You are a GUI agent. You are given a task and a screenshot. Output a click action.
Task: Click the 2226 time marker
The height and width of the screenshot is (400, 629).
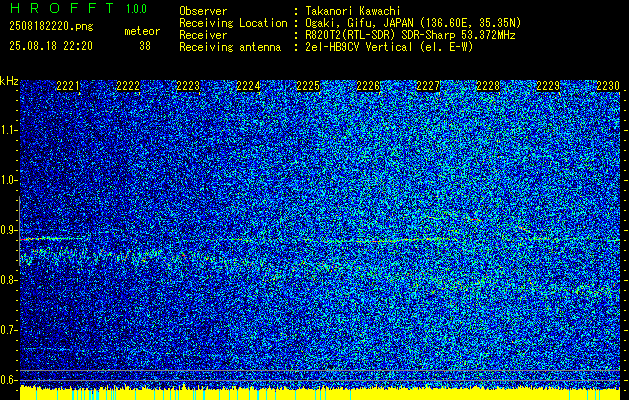click(x=368, y=86)
